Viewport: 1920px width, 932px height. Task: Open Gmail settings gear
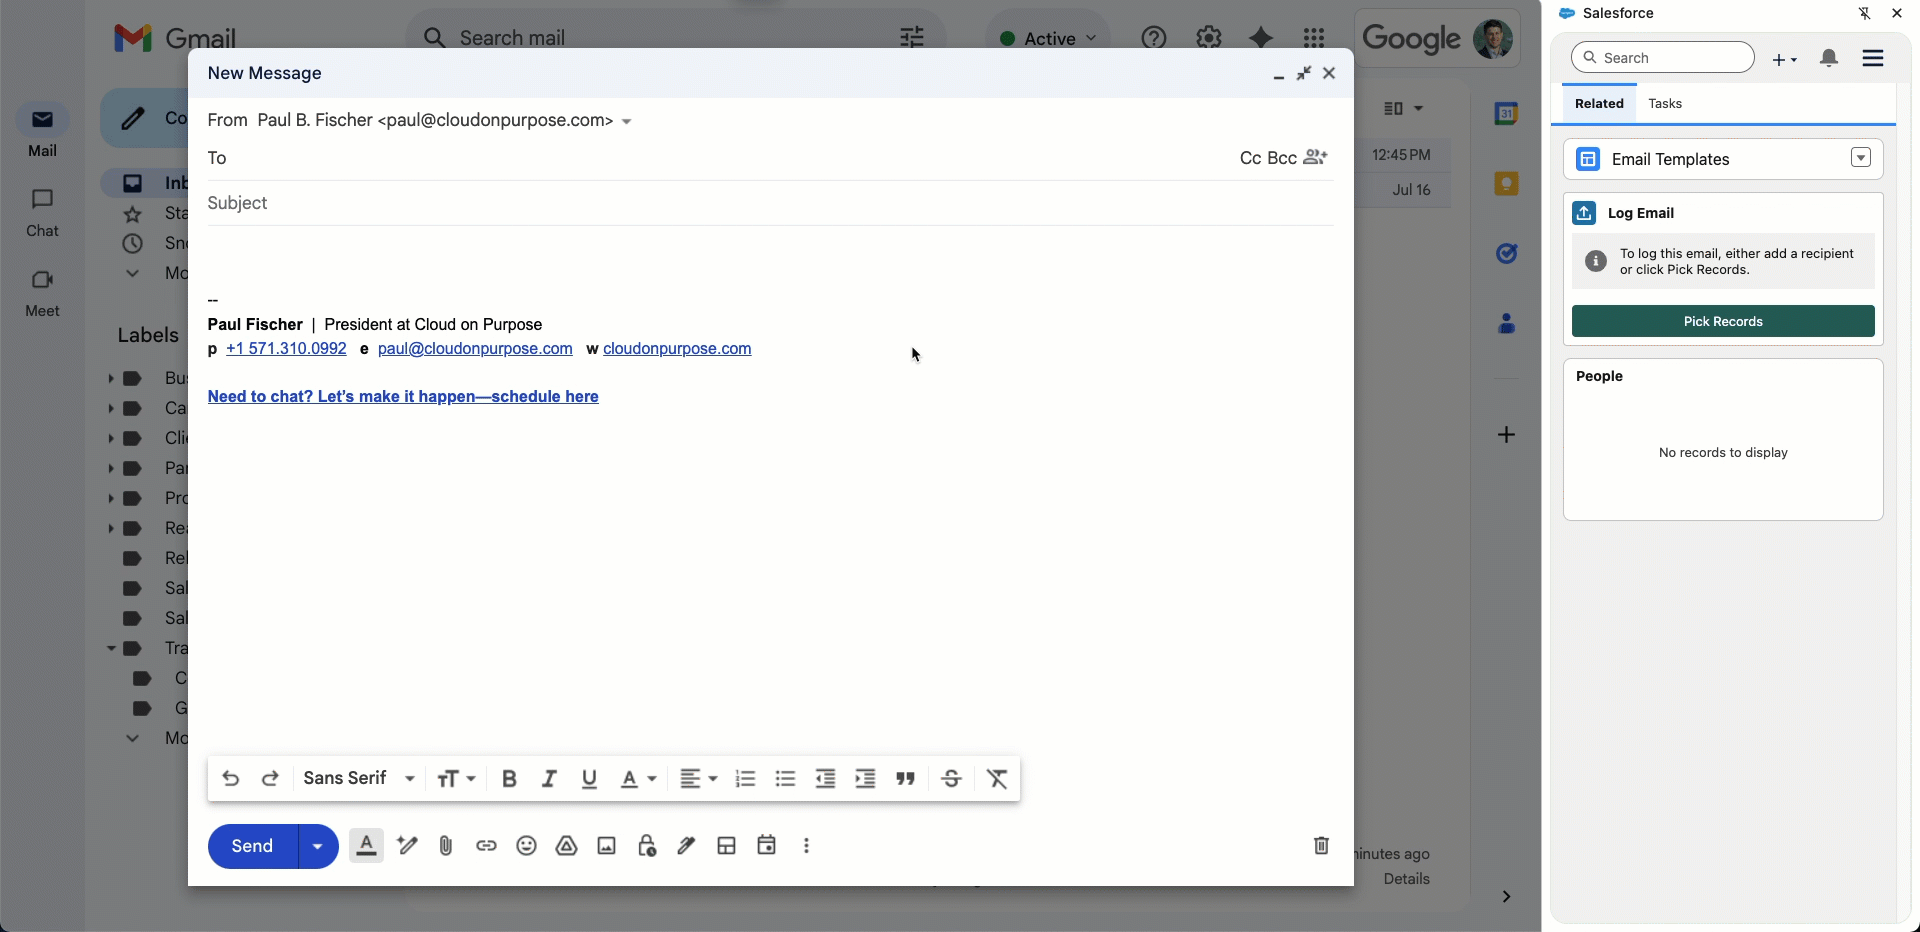1209,38
